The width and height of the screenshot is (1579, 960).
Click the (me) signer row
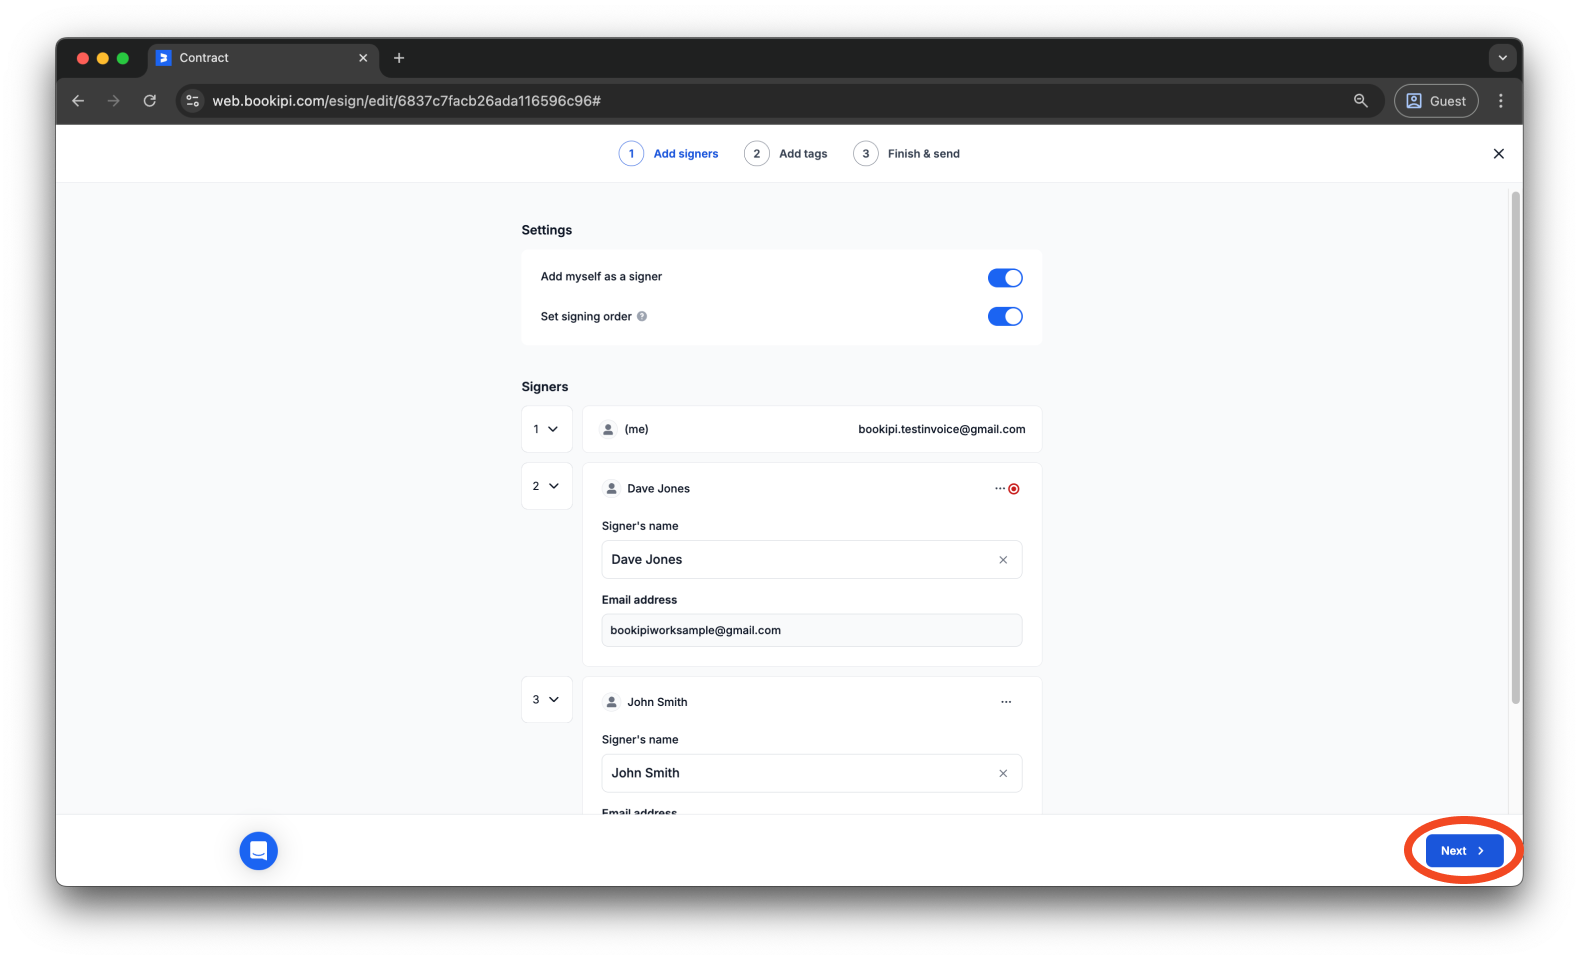811,429
